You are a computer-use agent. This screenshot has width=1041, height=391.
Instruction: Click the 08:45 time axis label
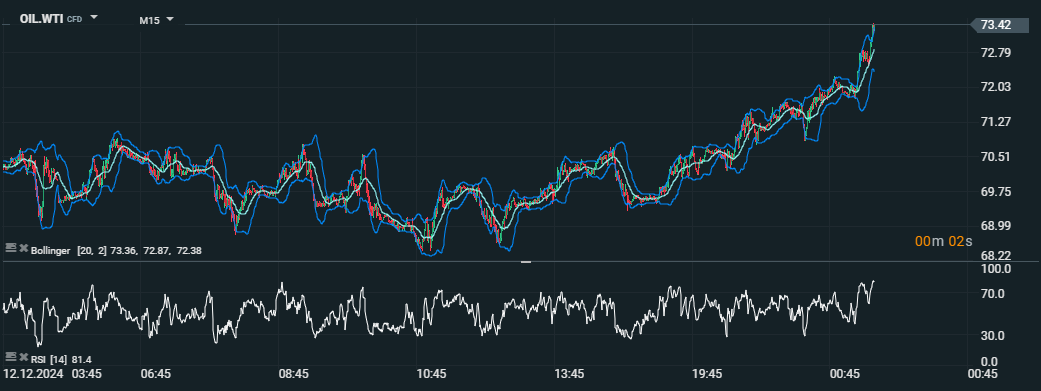294,374
